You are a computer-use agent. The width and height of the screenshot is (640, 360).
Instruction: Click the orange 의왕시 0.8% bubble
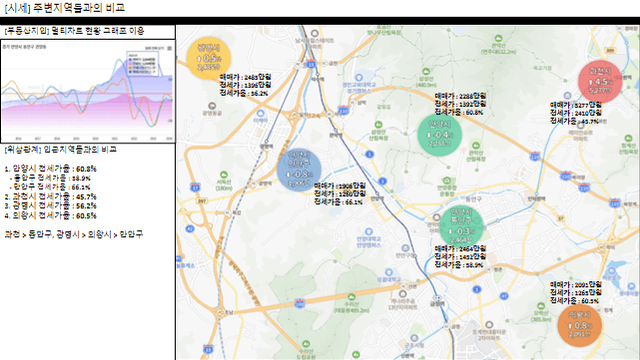(x=580, y=325)
